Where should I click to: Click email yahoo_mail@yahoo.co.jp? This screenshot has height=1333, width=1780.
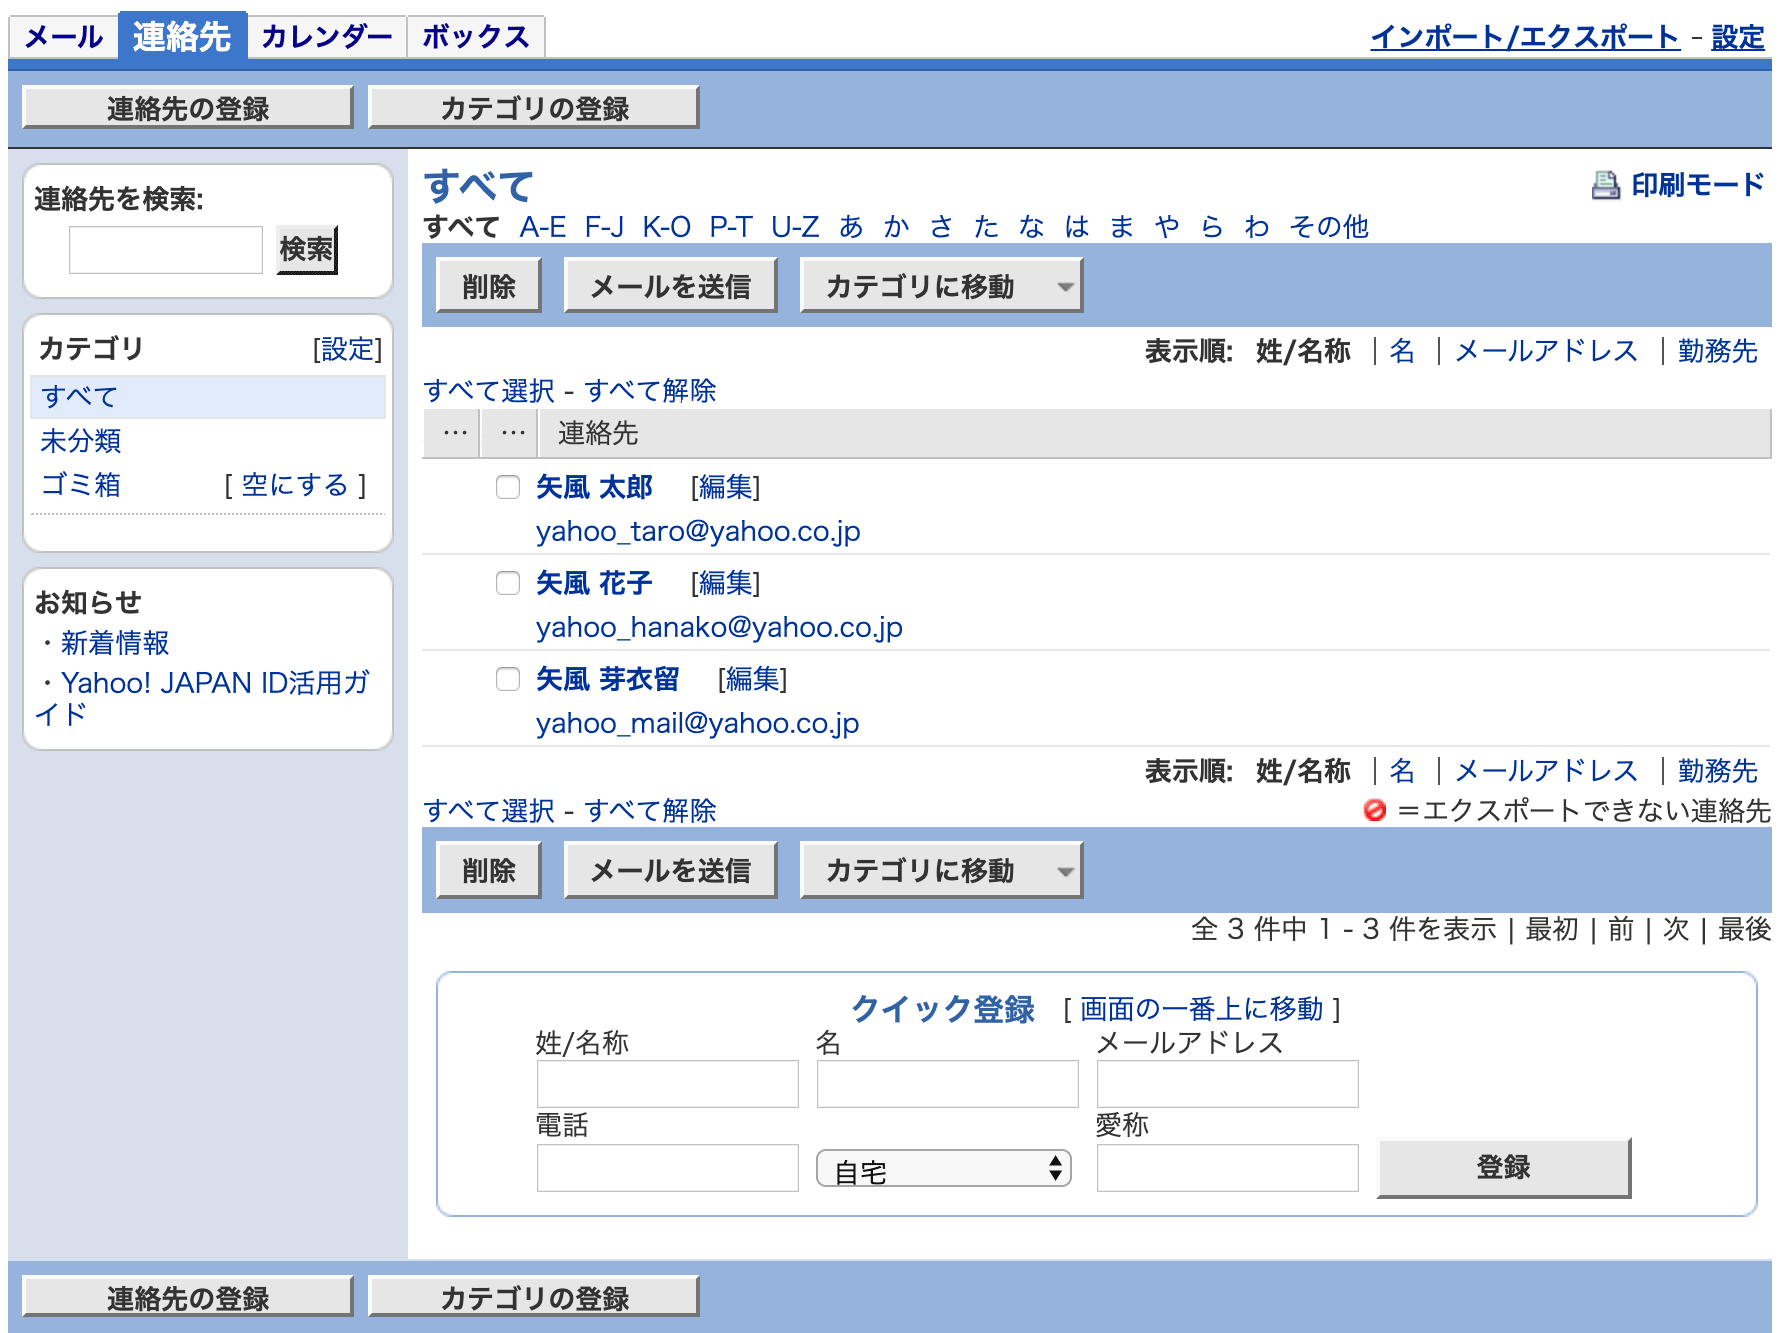point(697,723)
